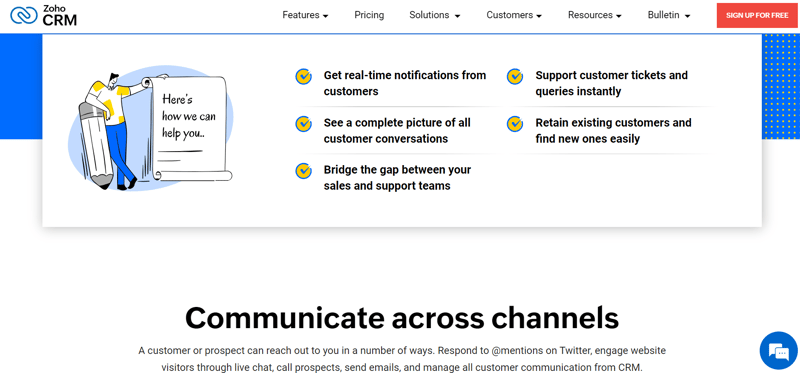
Task: Open the Bulletin dropdown
Action: [669, 15]
